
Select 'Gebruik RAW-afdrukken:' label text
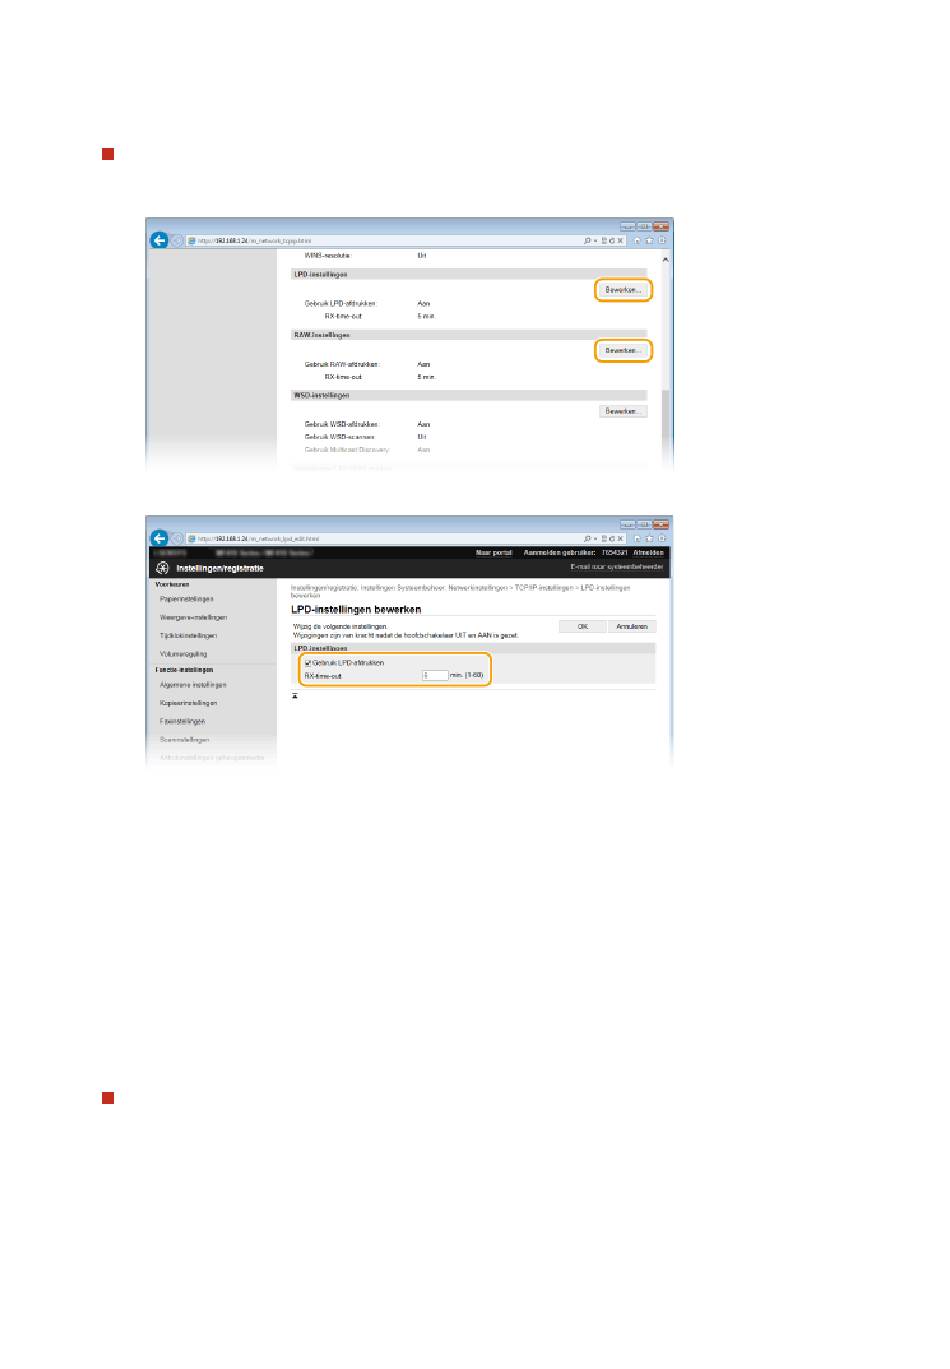tap(342, 364)
